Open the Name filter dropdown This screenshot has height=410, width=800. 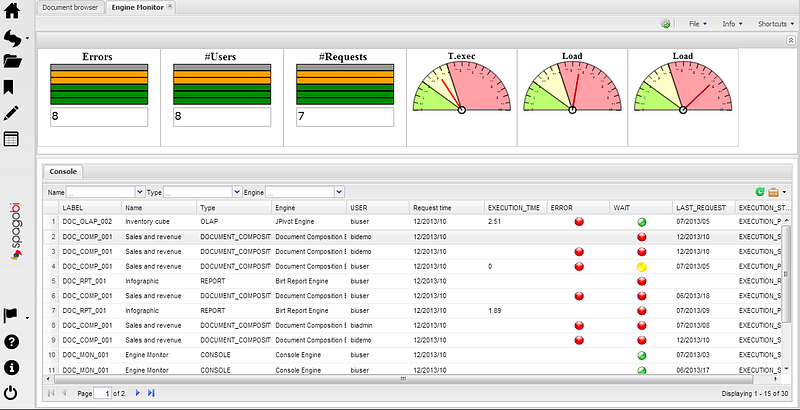pos(140,192)
